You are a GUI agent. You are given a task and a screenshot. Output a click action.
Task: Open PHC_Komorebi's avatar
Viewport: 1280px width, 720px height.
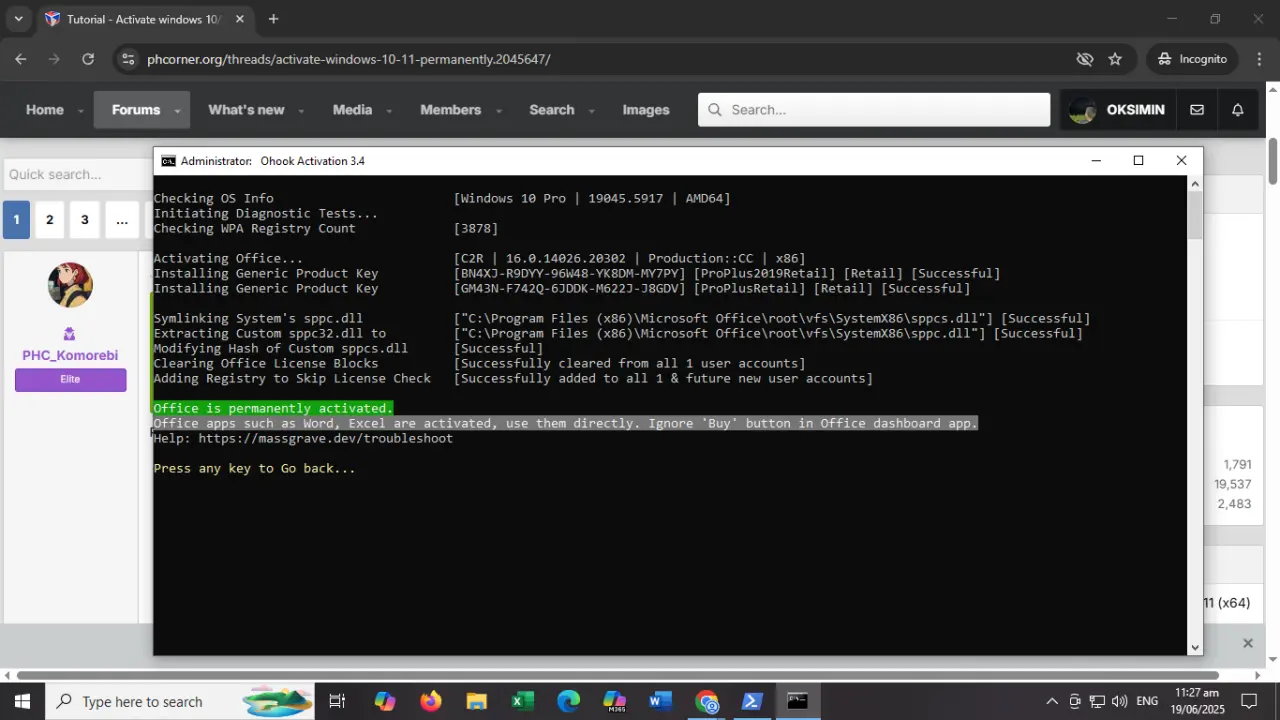click(x=70, y=285)
